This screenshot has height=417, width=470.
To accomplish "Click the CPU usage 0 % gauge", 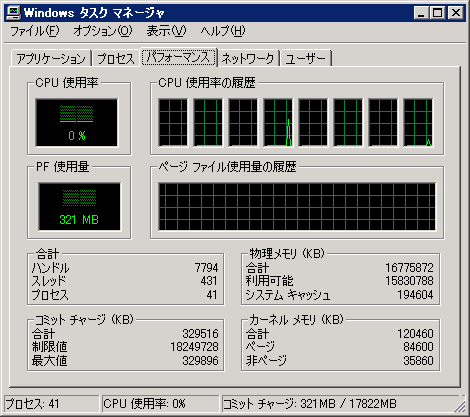I will point(77,122).
